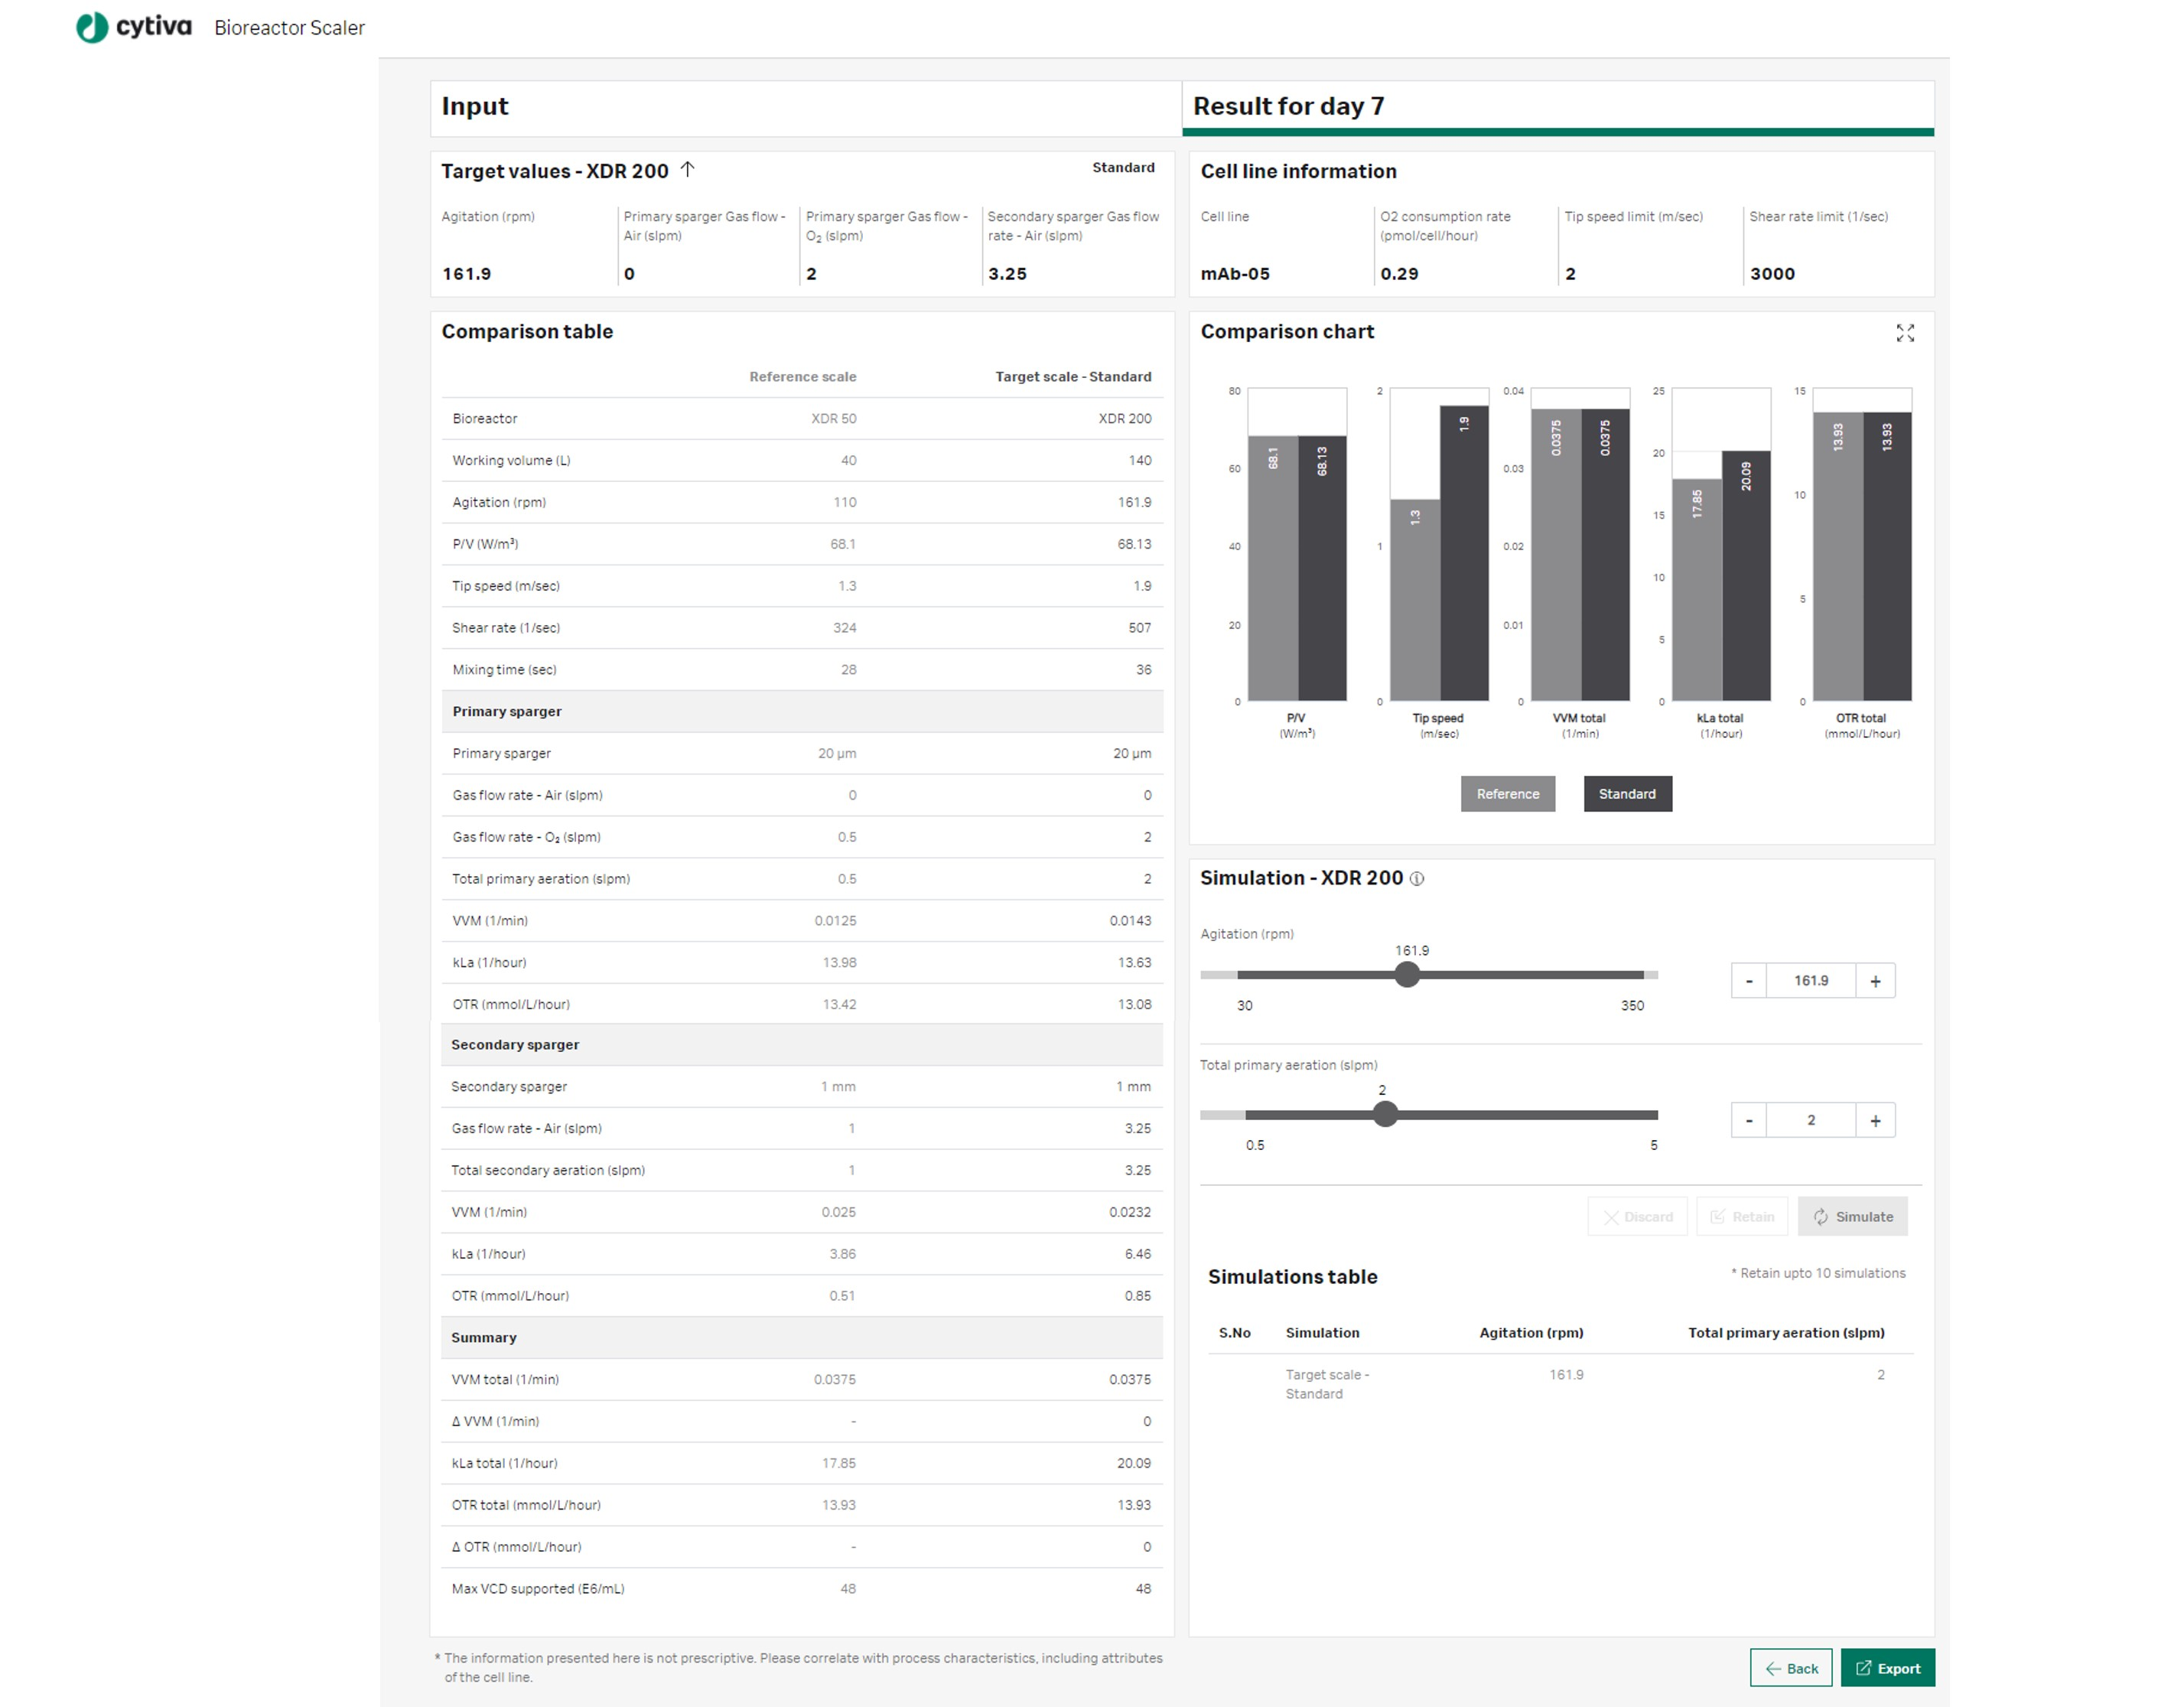
Task: Decrease Agitation rpm with minus button
Action: [1748, 980]
